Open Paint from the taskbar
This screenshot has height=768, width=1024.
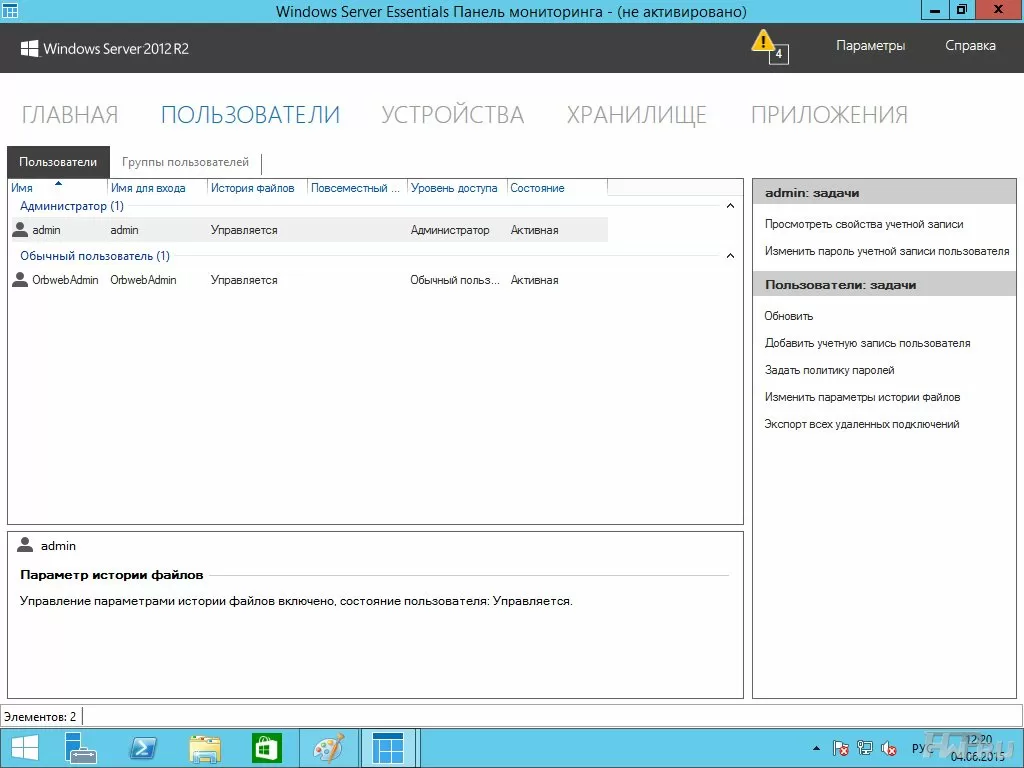328,747
